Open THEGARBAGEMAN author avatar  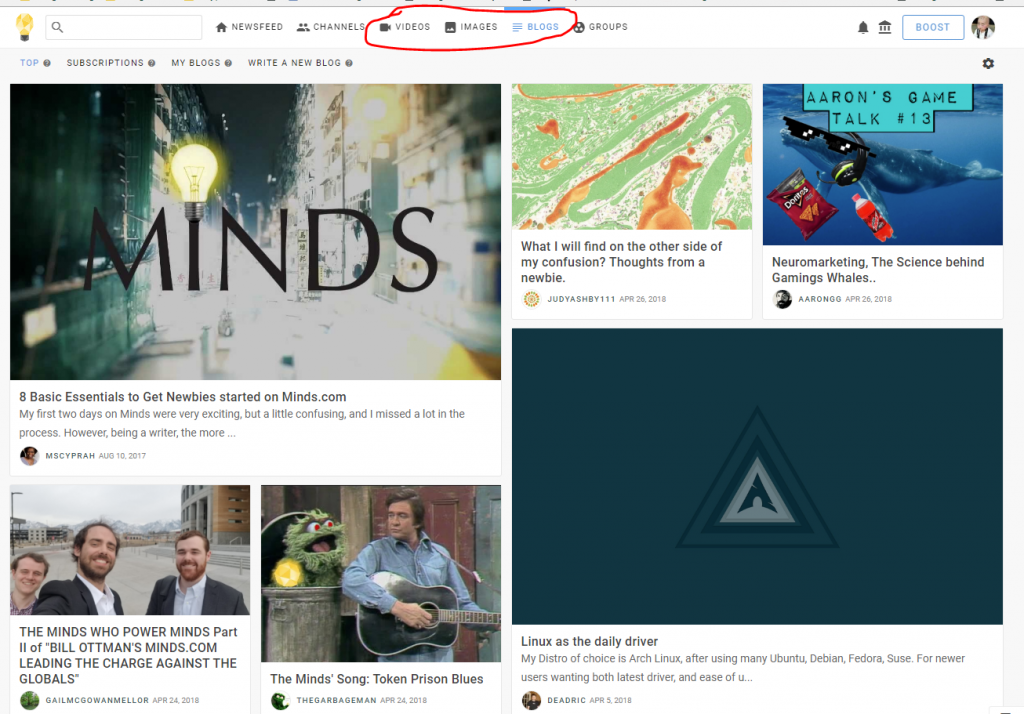[280, 700]
